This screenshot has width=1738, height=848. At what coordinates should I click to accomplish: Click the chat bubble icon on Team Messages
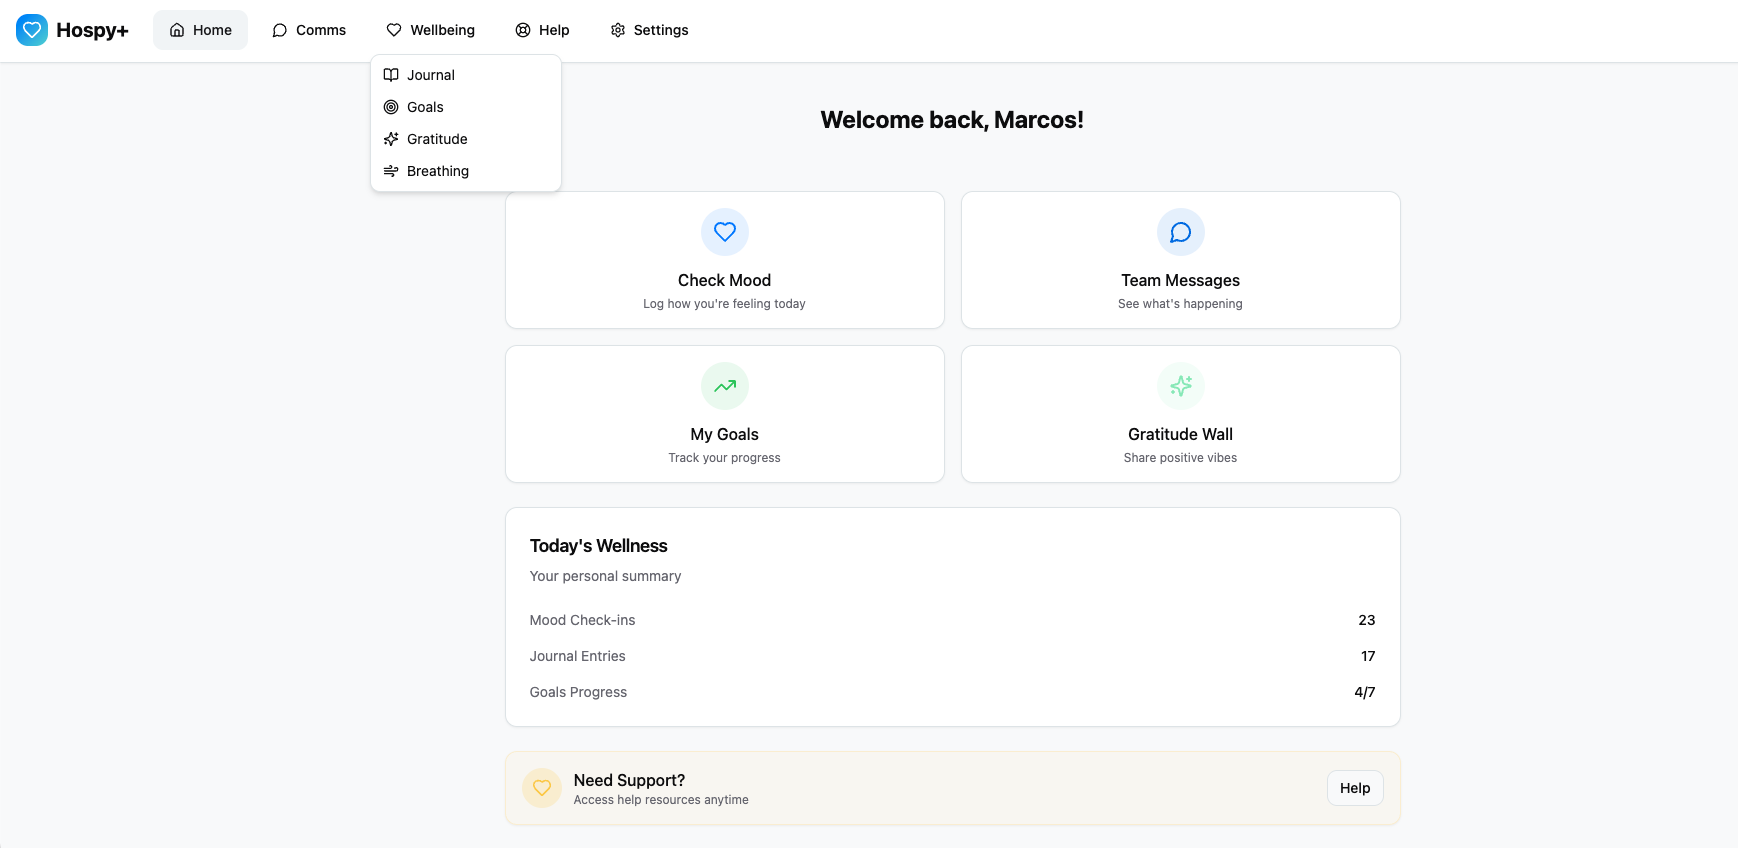[x=1181, y=232]
